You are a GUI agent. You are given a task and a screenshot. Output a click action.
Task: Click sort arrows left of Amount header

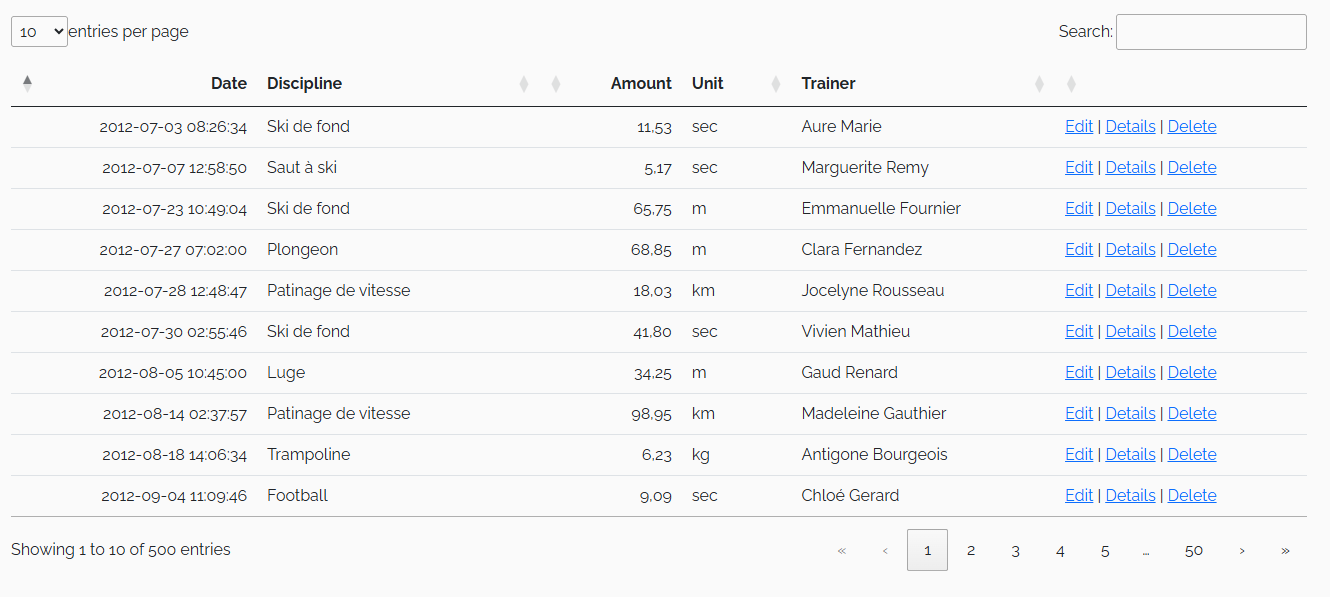tap(556, 84)
